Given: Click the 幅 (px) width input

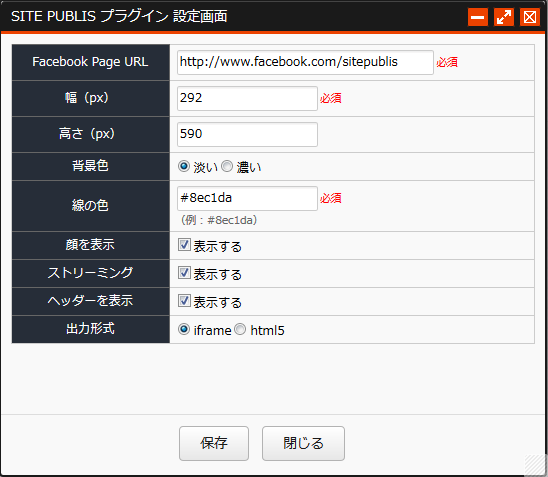Looking at the screenshot, I should (247, 99).
